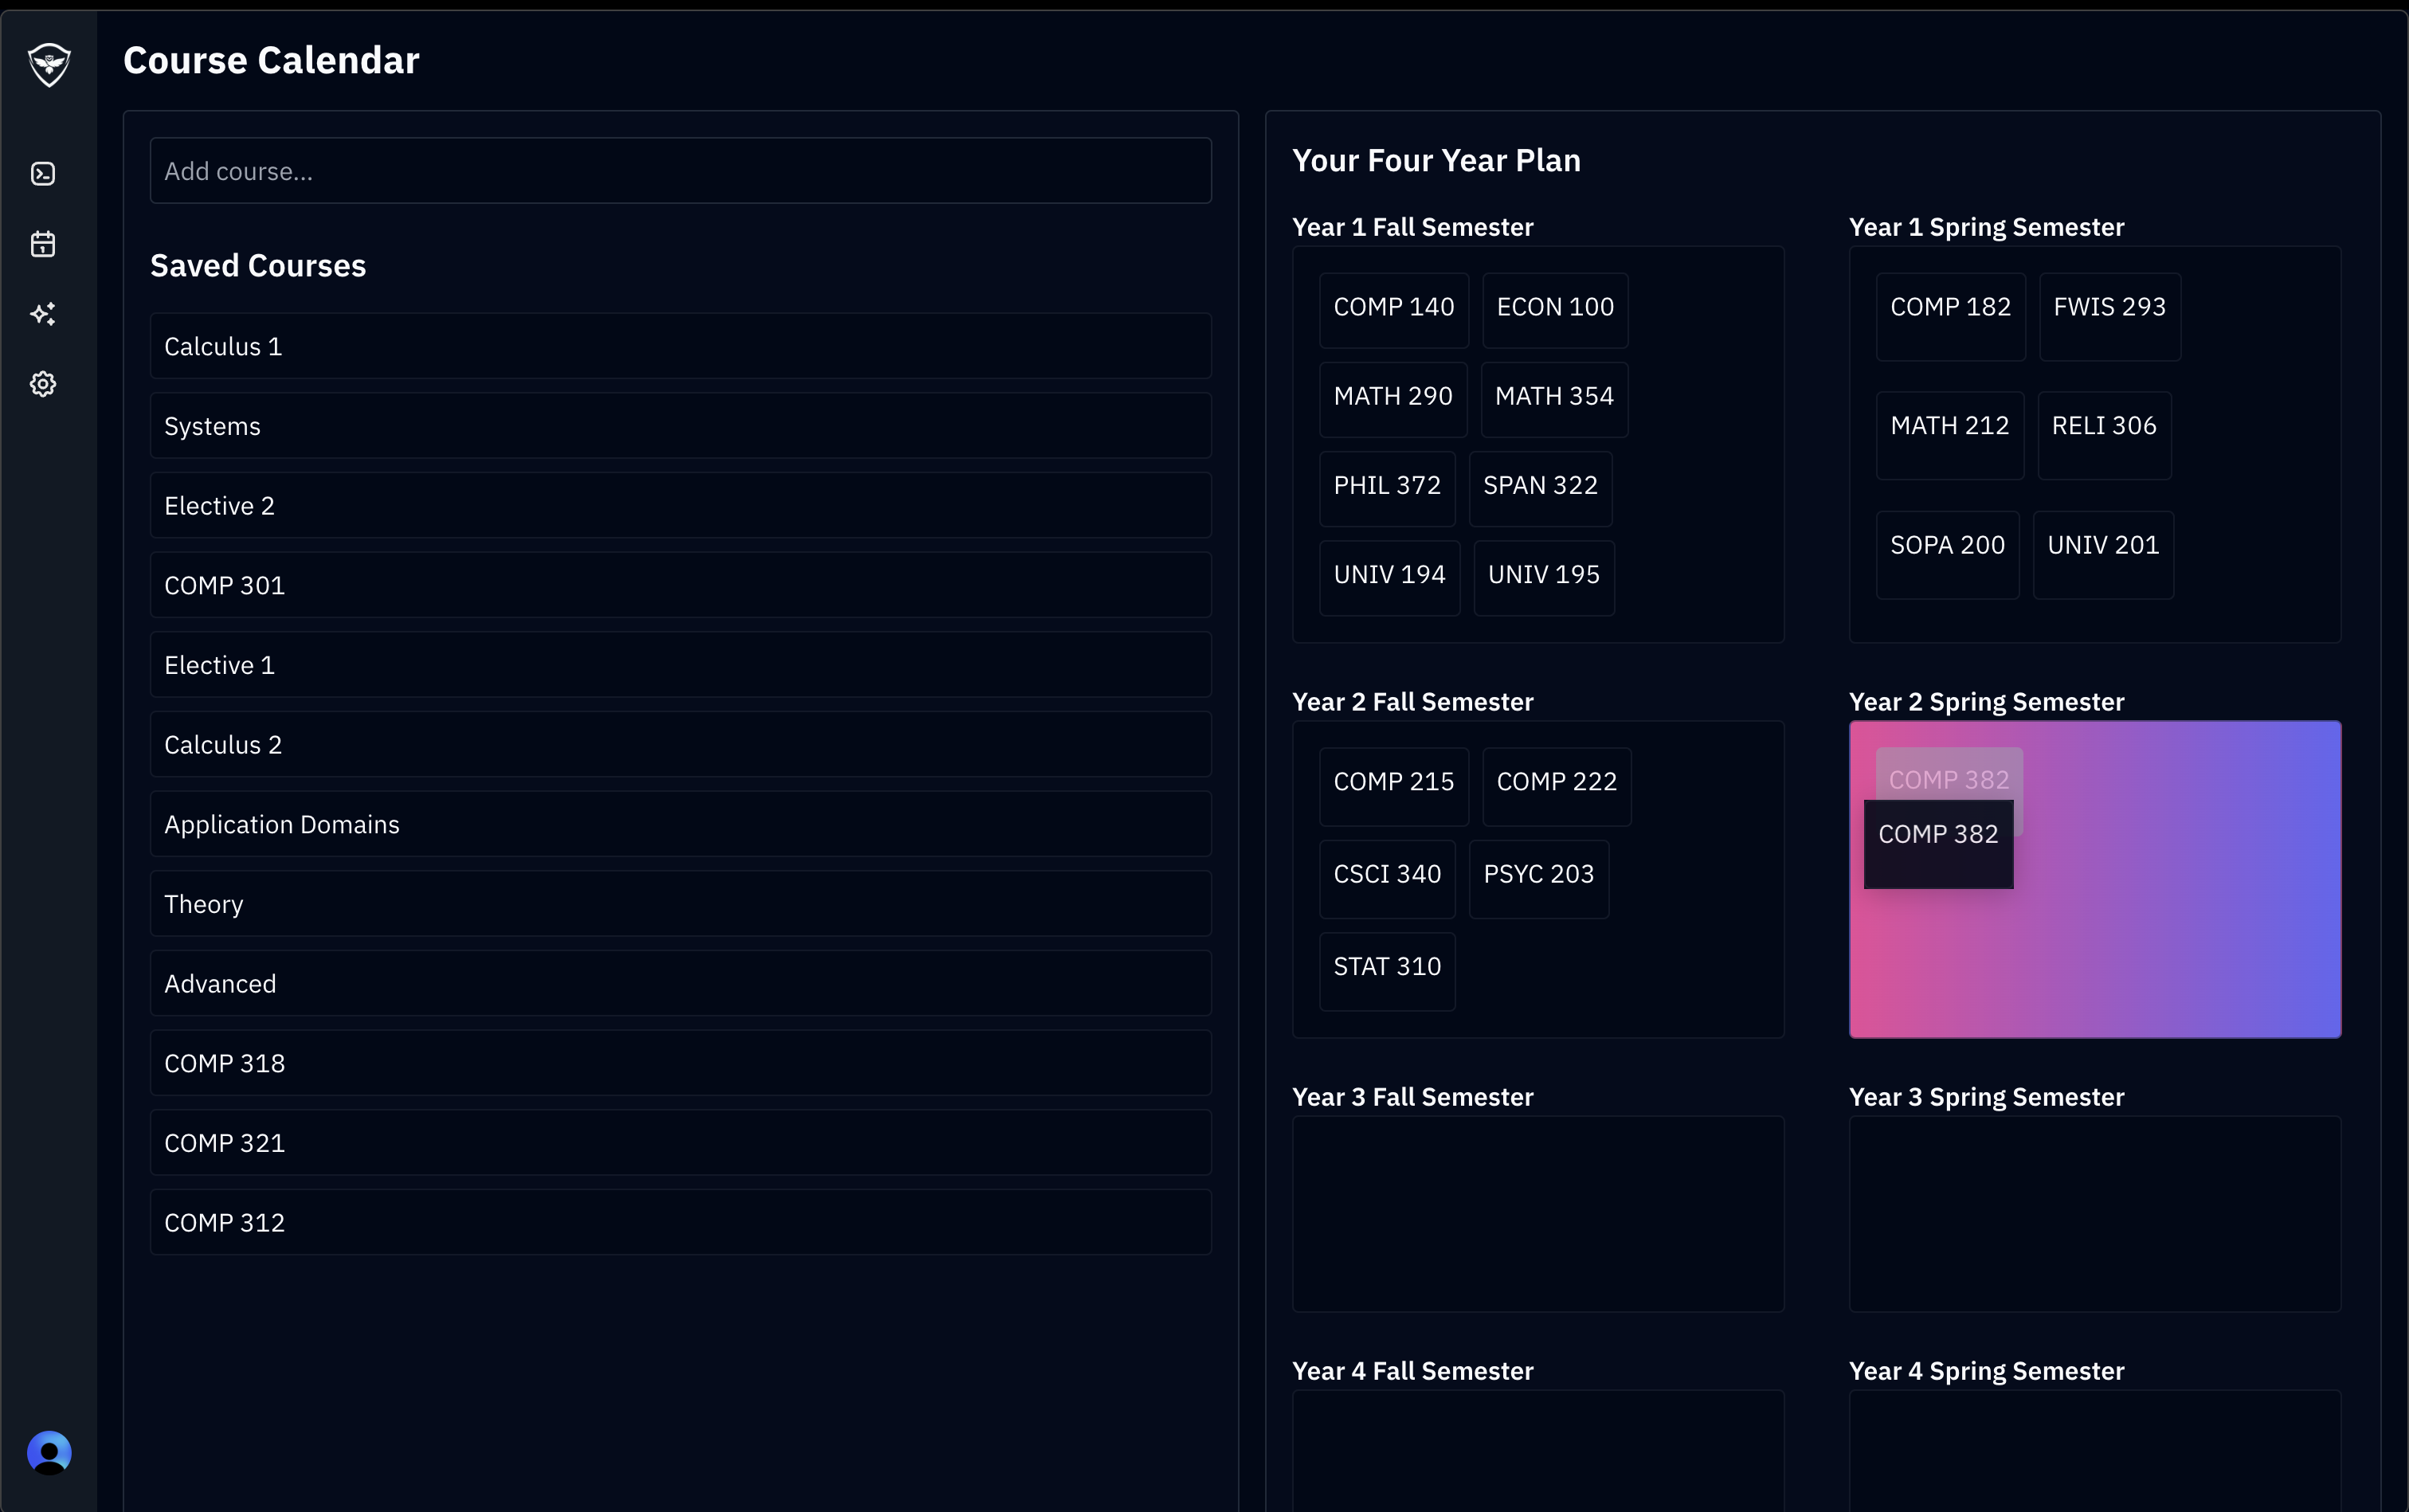Viewport: 2409px width, 1512px height.
Task: Select Calculus 1 saved course
Action: (680, 346)
